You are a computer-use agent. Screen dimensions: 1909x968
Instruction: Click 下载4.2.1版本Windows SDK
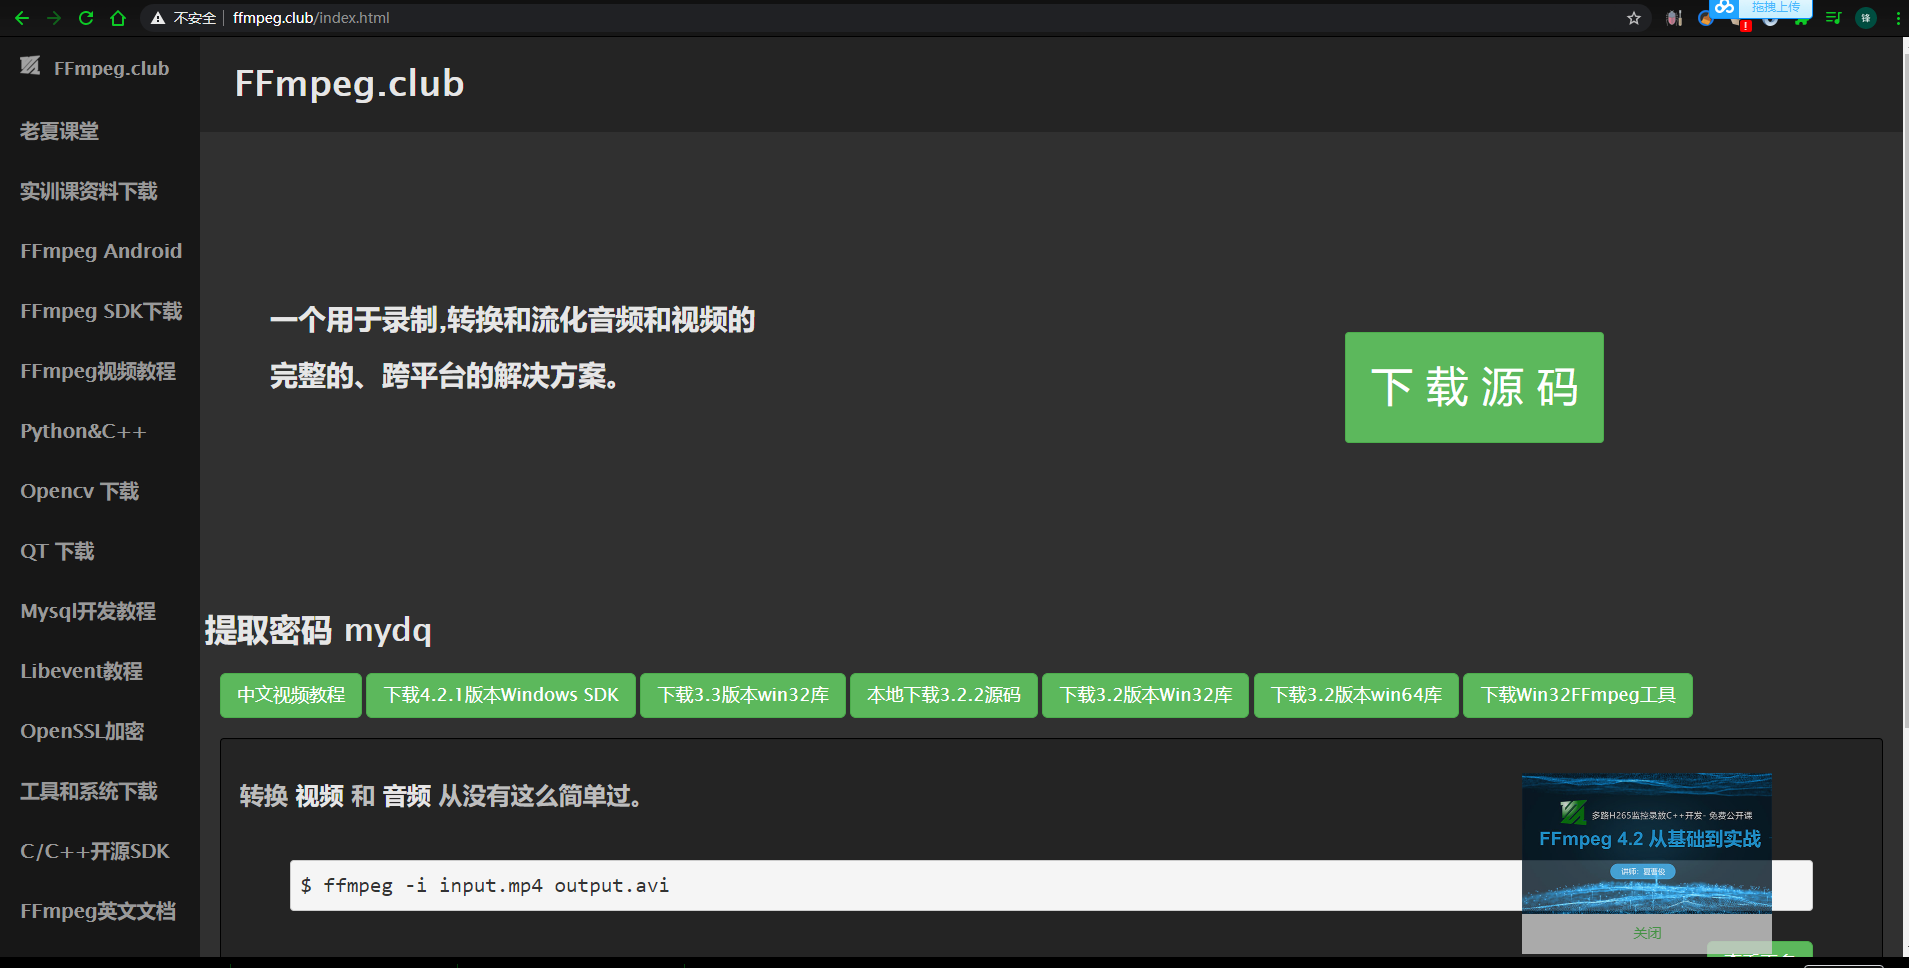[500, 694]
